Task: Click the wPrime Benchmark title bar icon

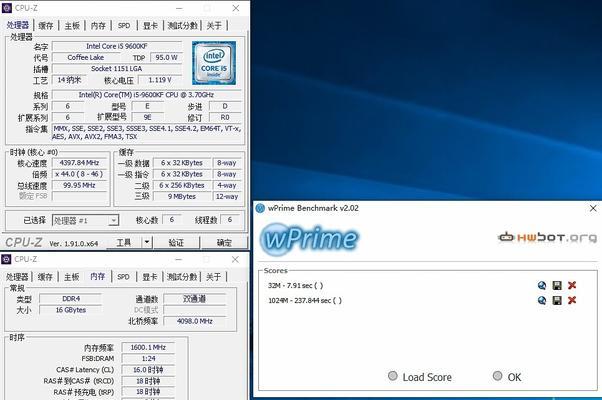Action: point(260,208)
